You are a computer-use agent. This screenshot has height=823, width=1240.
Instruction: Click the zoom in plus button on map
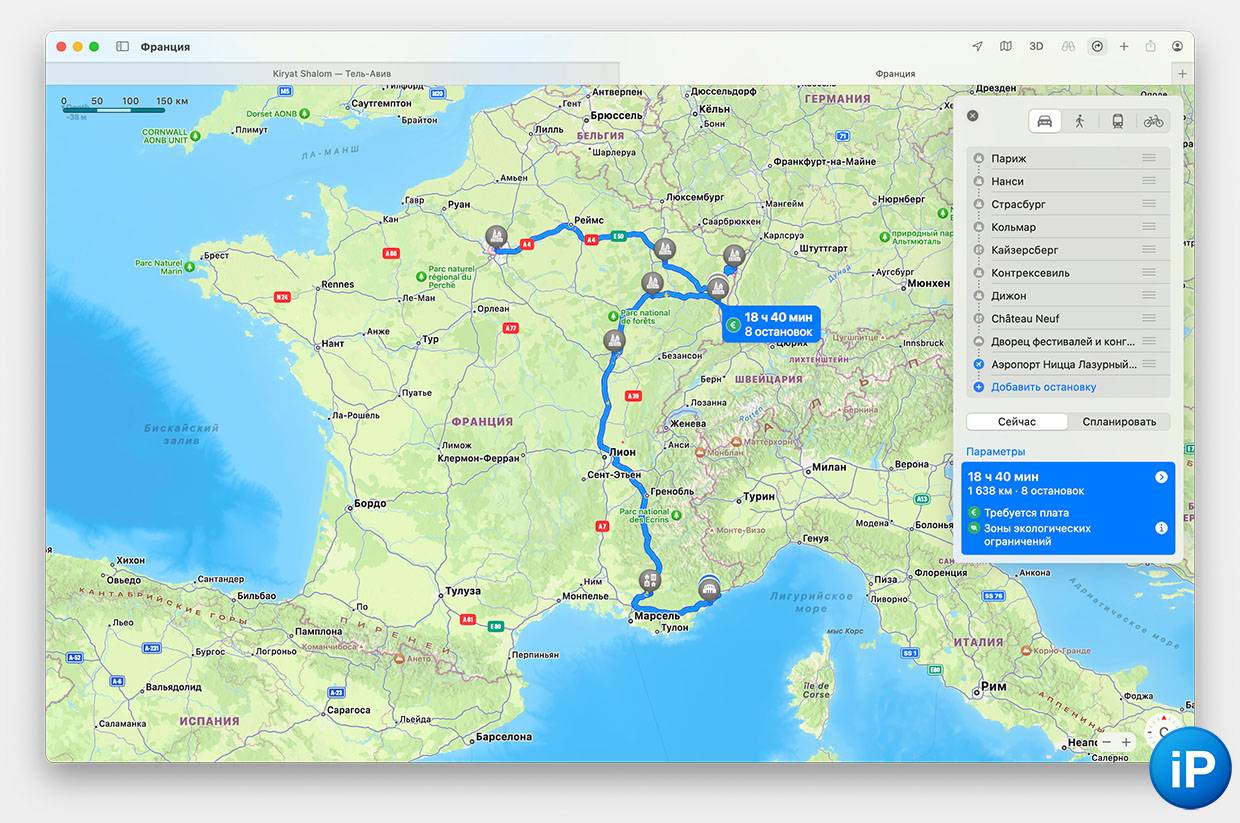coord(1127,742)
